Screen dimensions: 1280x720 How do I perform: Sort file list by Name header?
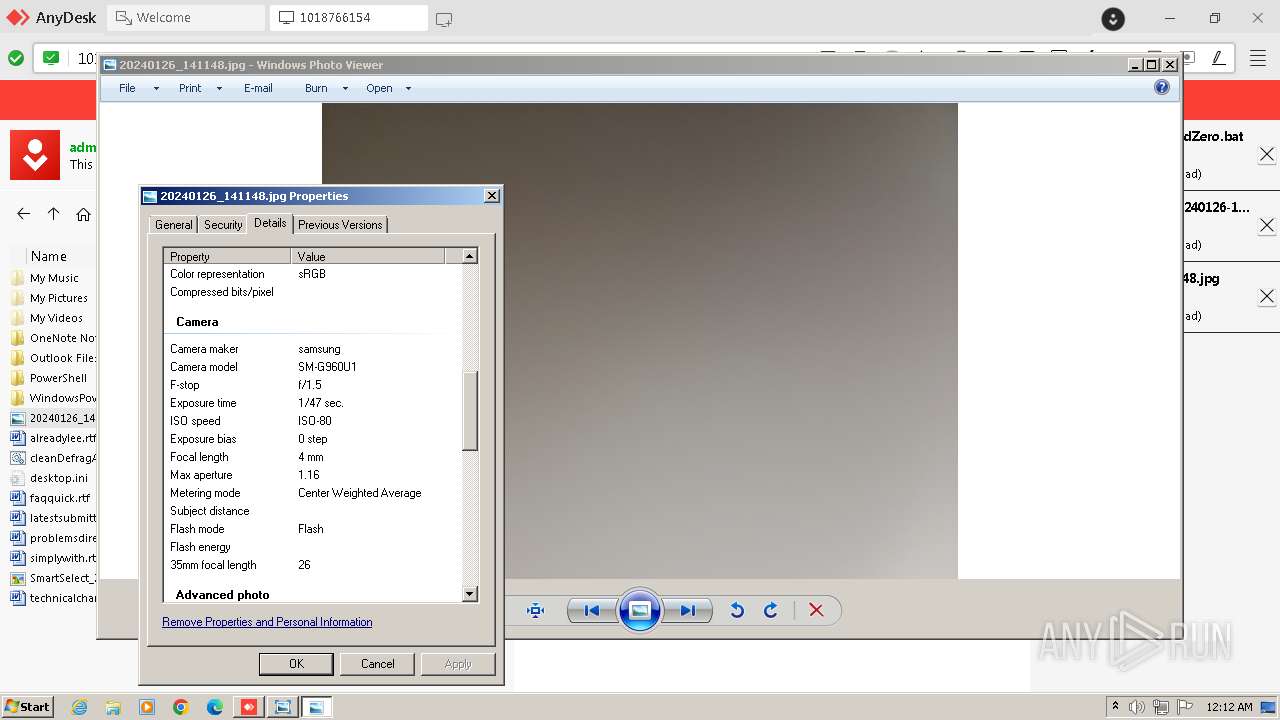48,256
